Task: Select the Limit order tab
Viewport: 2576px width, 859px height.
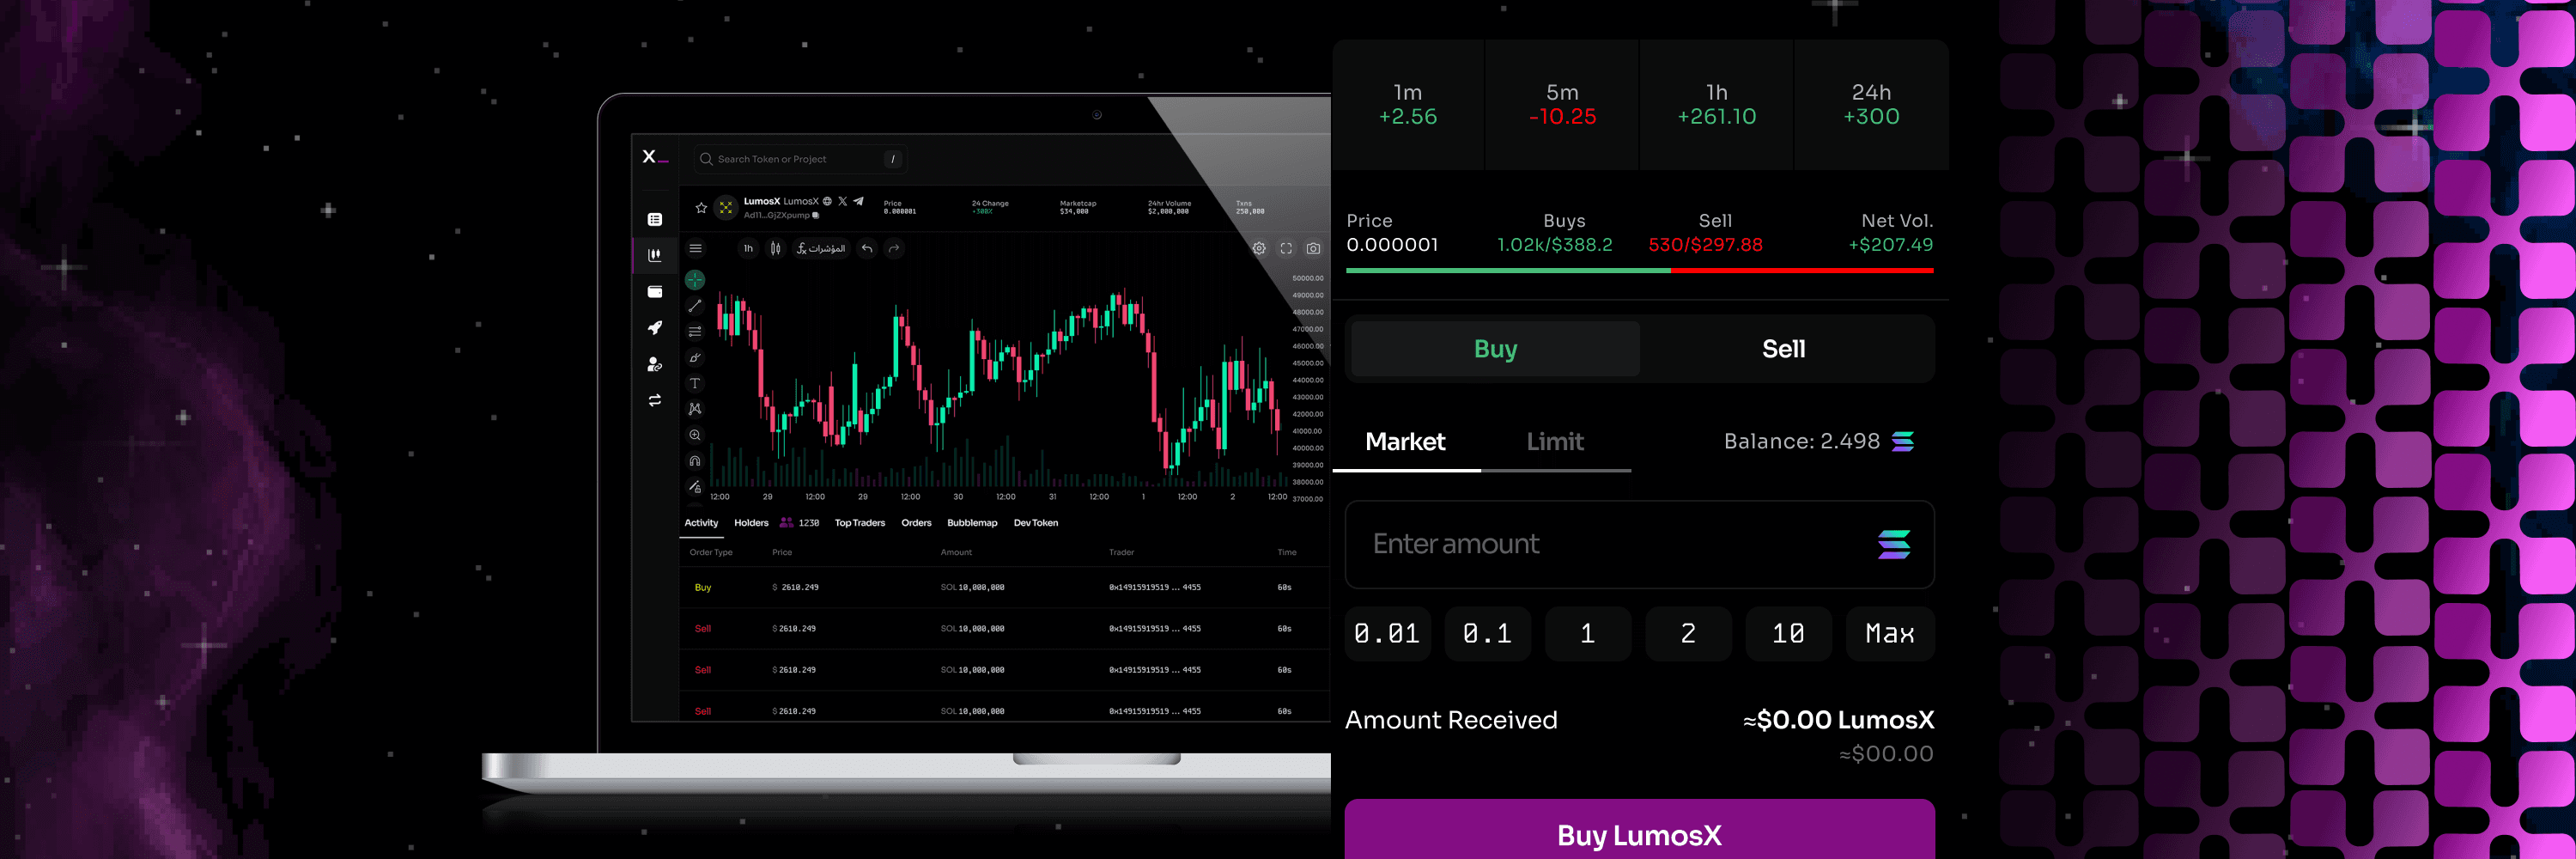Action: 1555,442
